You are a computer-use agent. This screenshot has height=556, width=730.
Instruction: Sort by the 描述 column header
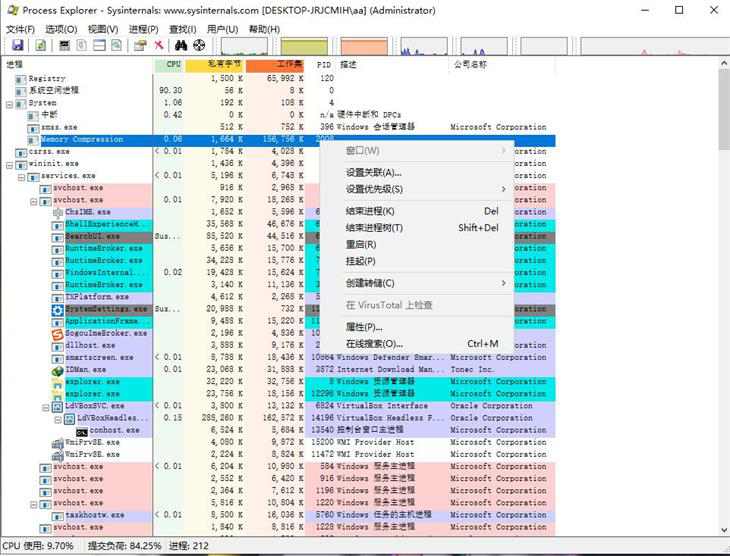[x=392, y=65]
